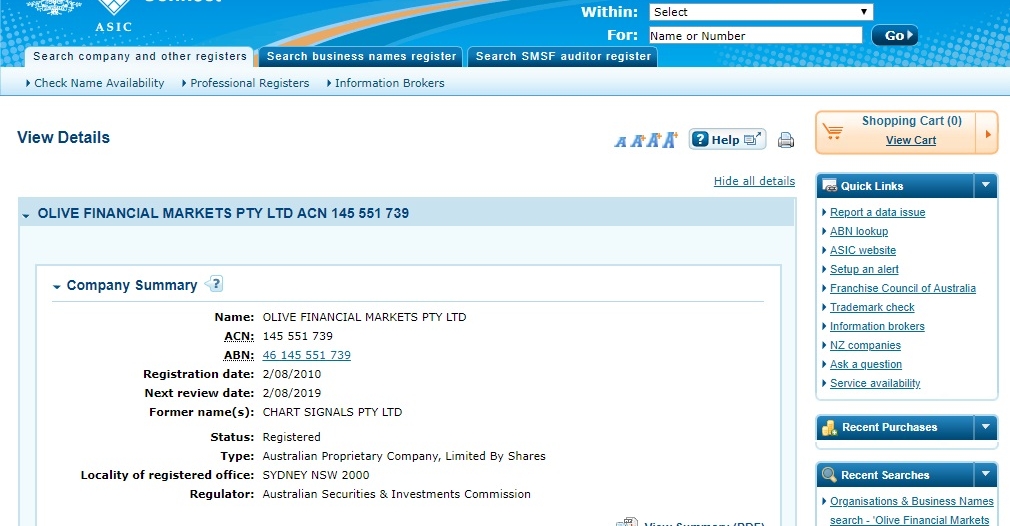Set smallest font size A
The height and width of the screenshot is (526, 1010).
tap(620, 142)
